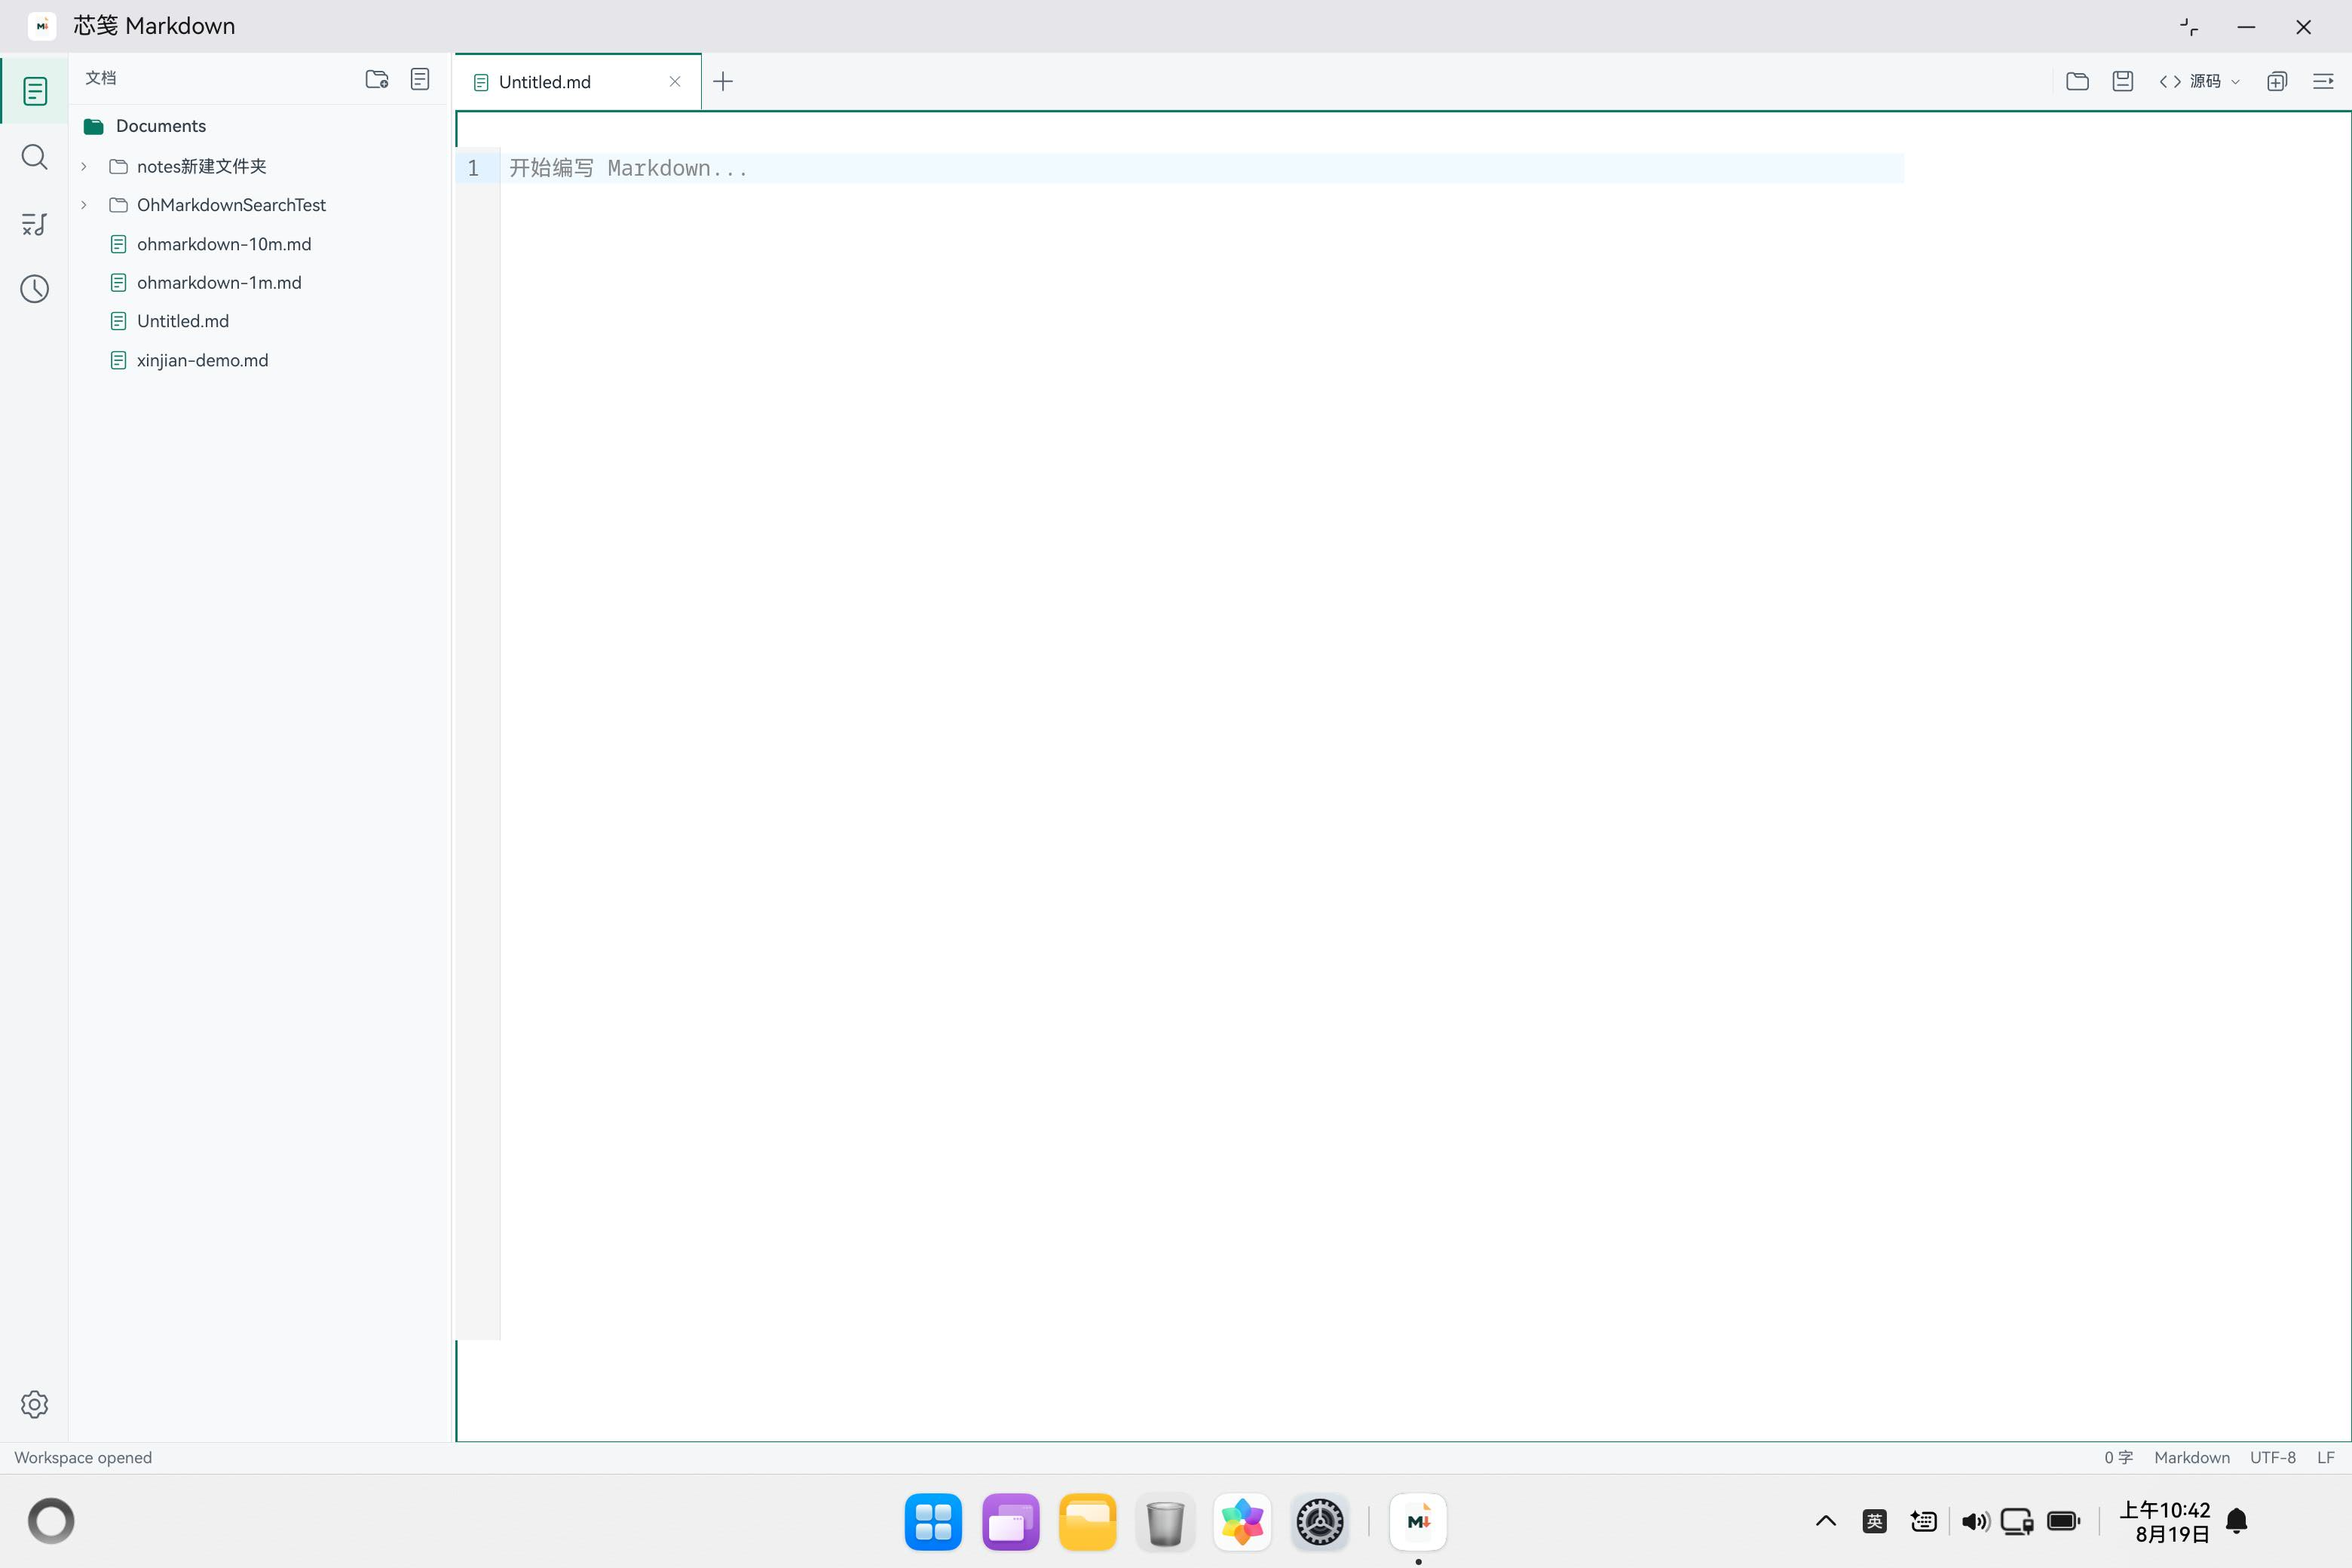The image size is (2352, 1568).
Task: Click the add-pane icon in editor toolbar
Action: [2277, 81]
